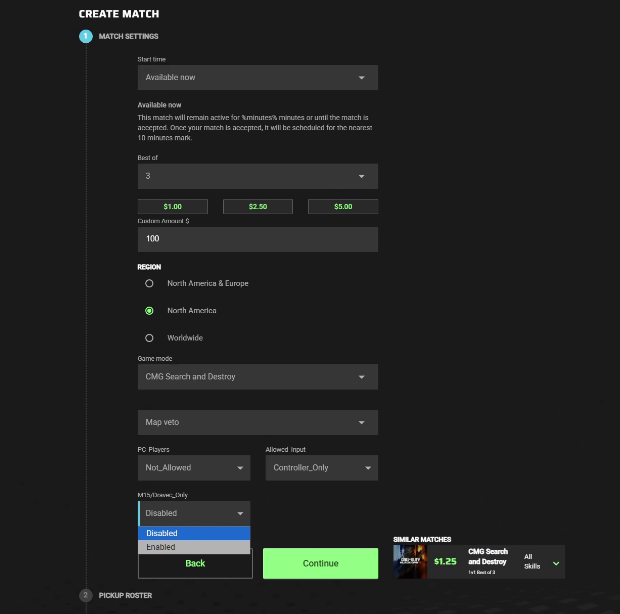Viewport: 620px width, 614px height.
Task: Open the similar match game thumbnail
Action: point(410,562)
